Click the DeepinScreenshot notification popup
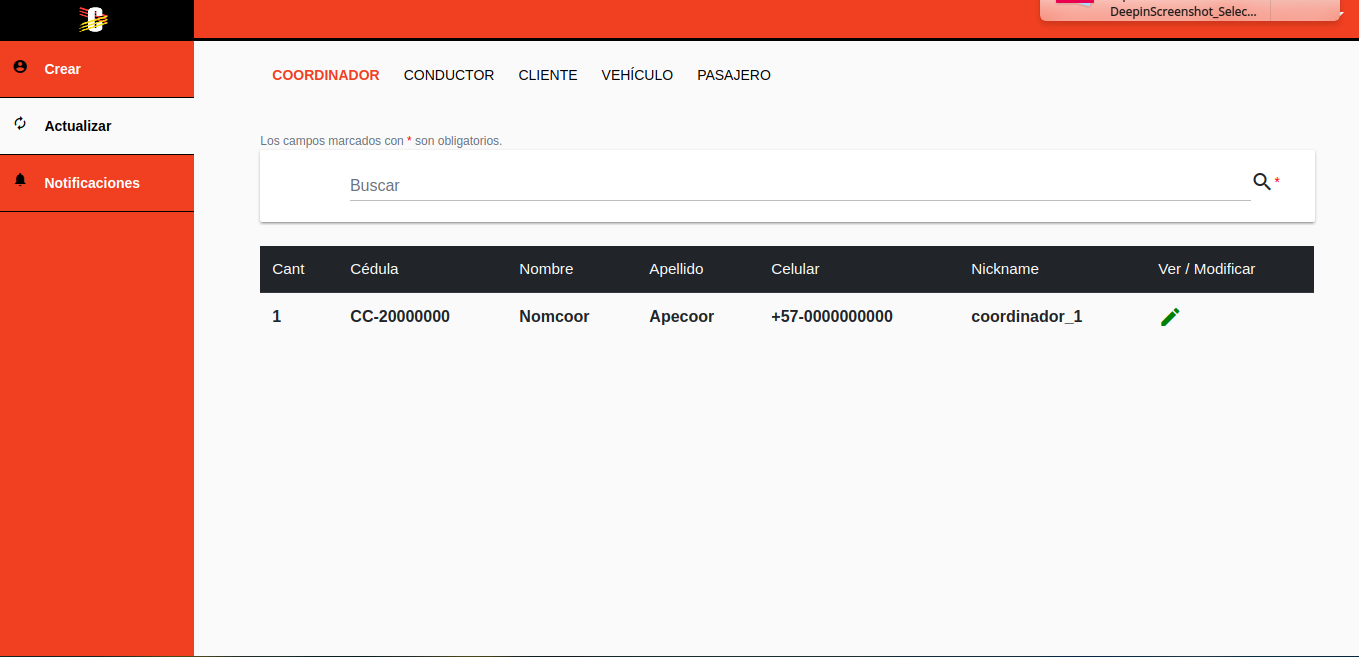Image resolution: width=1359 pixels, height=657 pixels. pyautogui.click(x=1189, y=10)
